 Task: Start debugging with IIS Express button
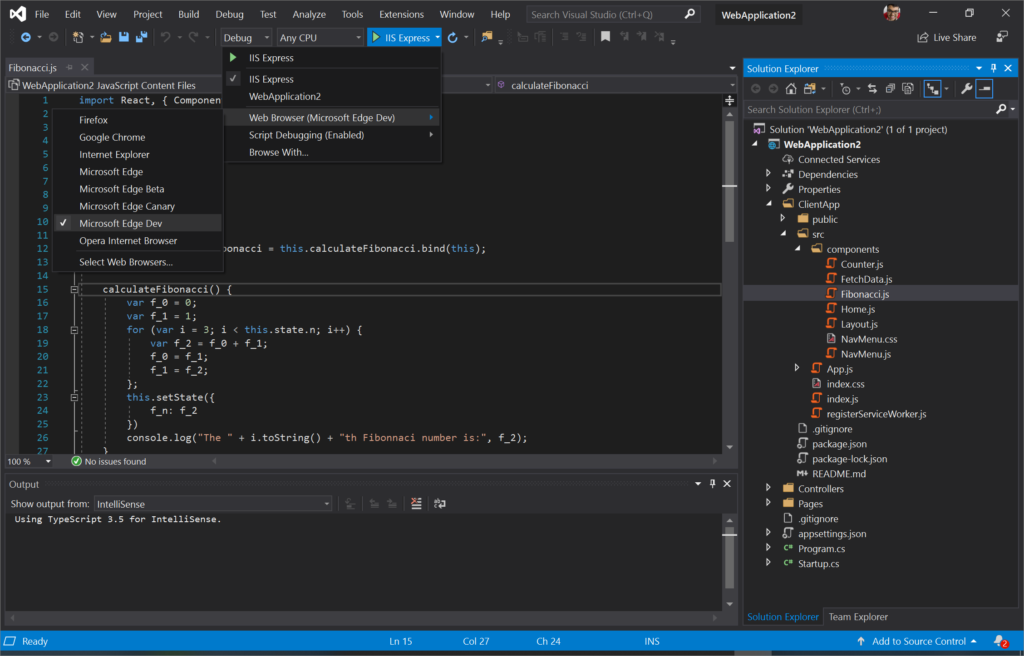(x=400, y=38)
